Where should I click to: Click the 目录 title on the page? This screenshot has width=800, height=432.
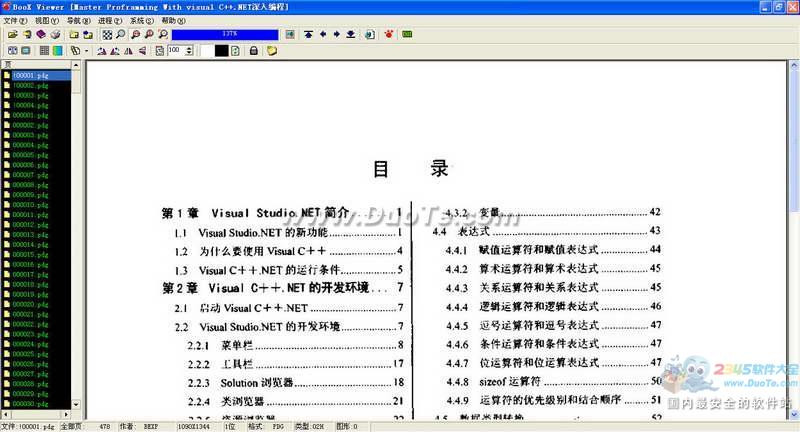point(411,169)
